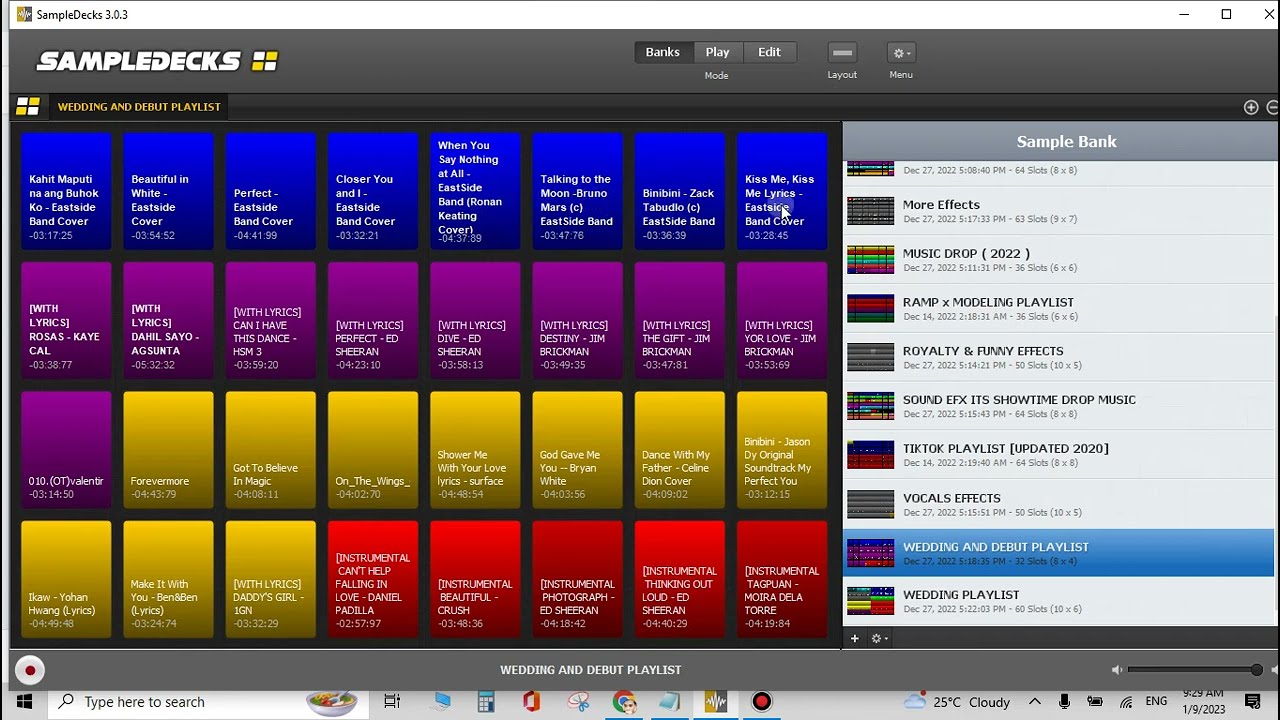Select VOCALS EFFECTS bank

coord(1060,504)
